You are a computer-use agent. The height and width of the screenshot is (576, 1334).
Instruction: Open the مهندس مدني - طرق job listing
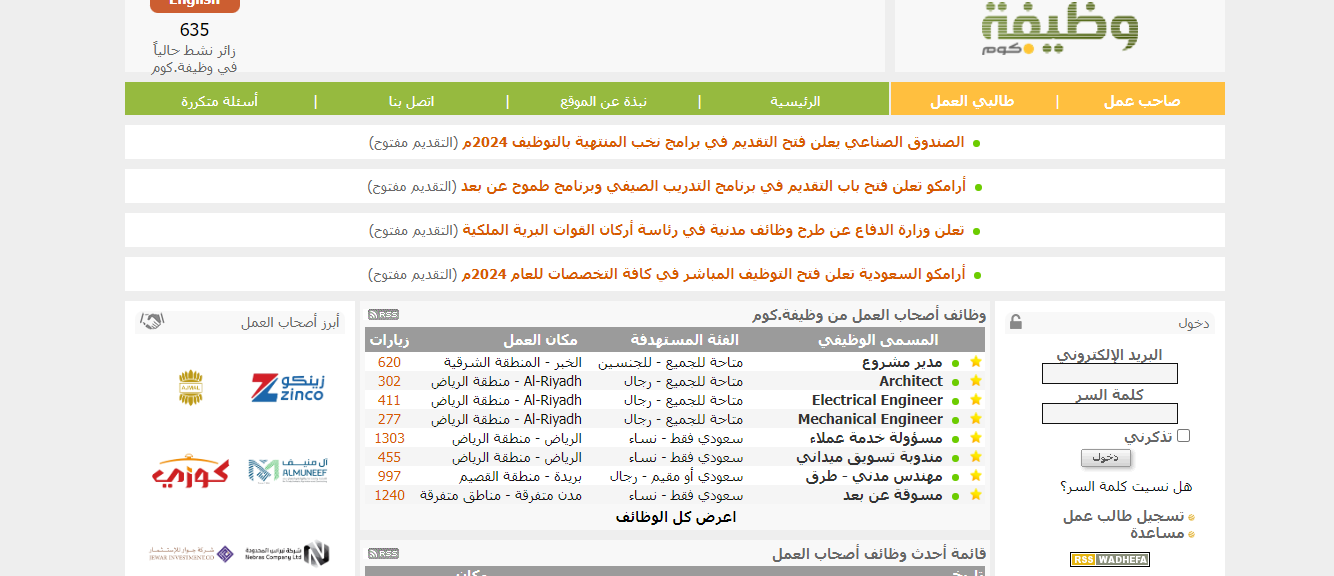(x=874, y=476)
